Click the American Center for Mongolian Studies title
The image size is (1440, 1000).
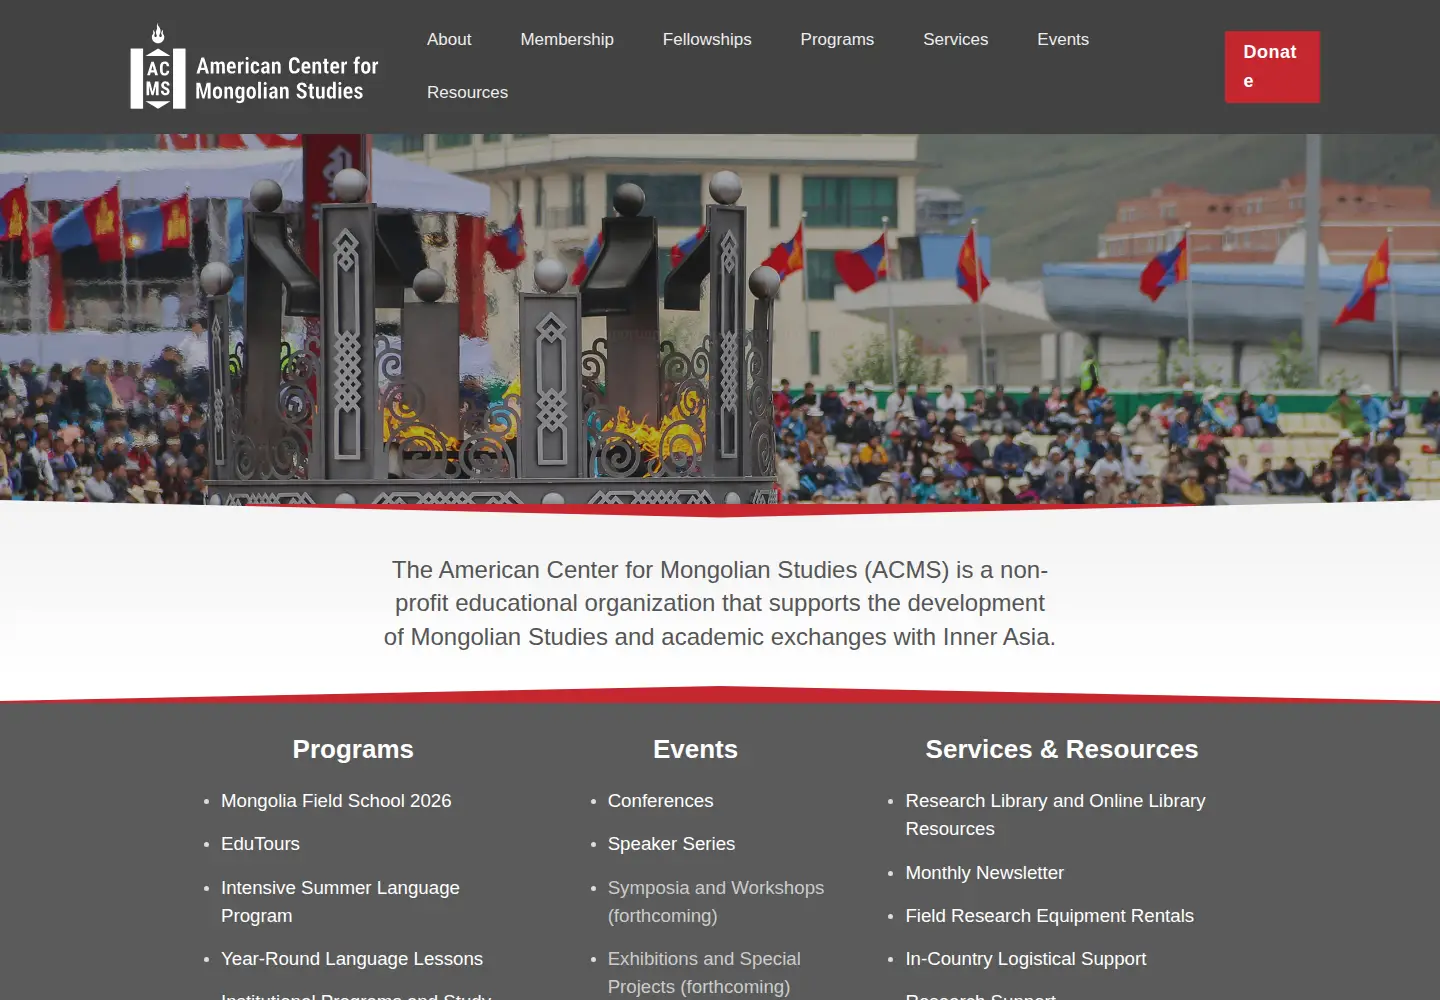[287, 78]
